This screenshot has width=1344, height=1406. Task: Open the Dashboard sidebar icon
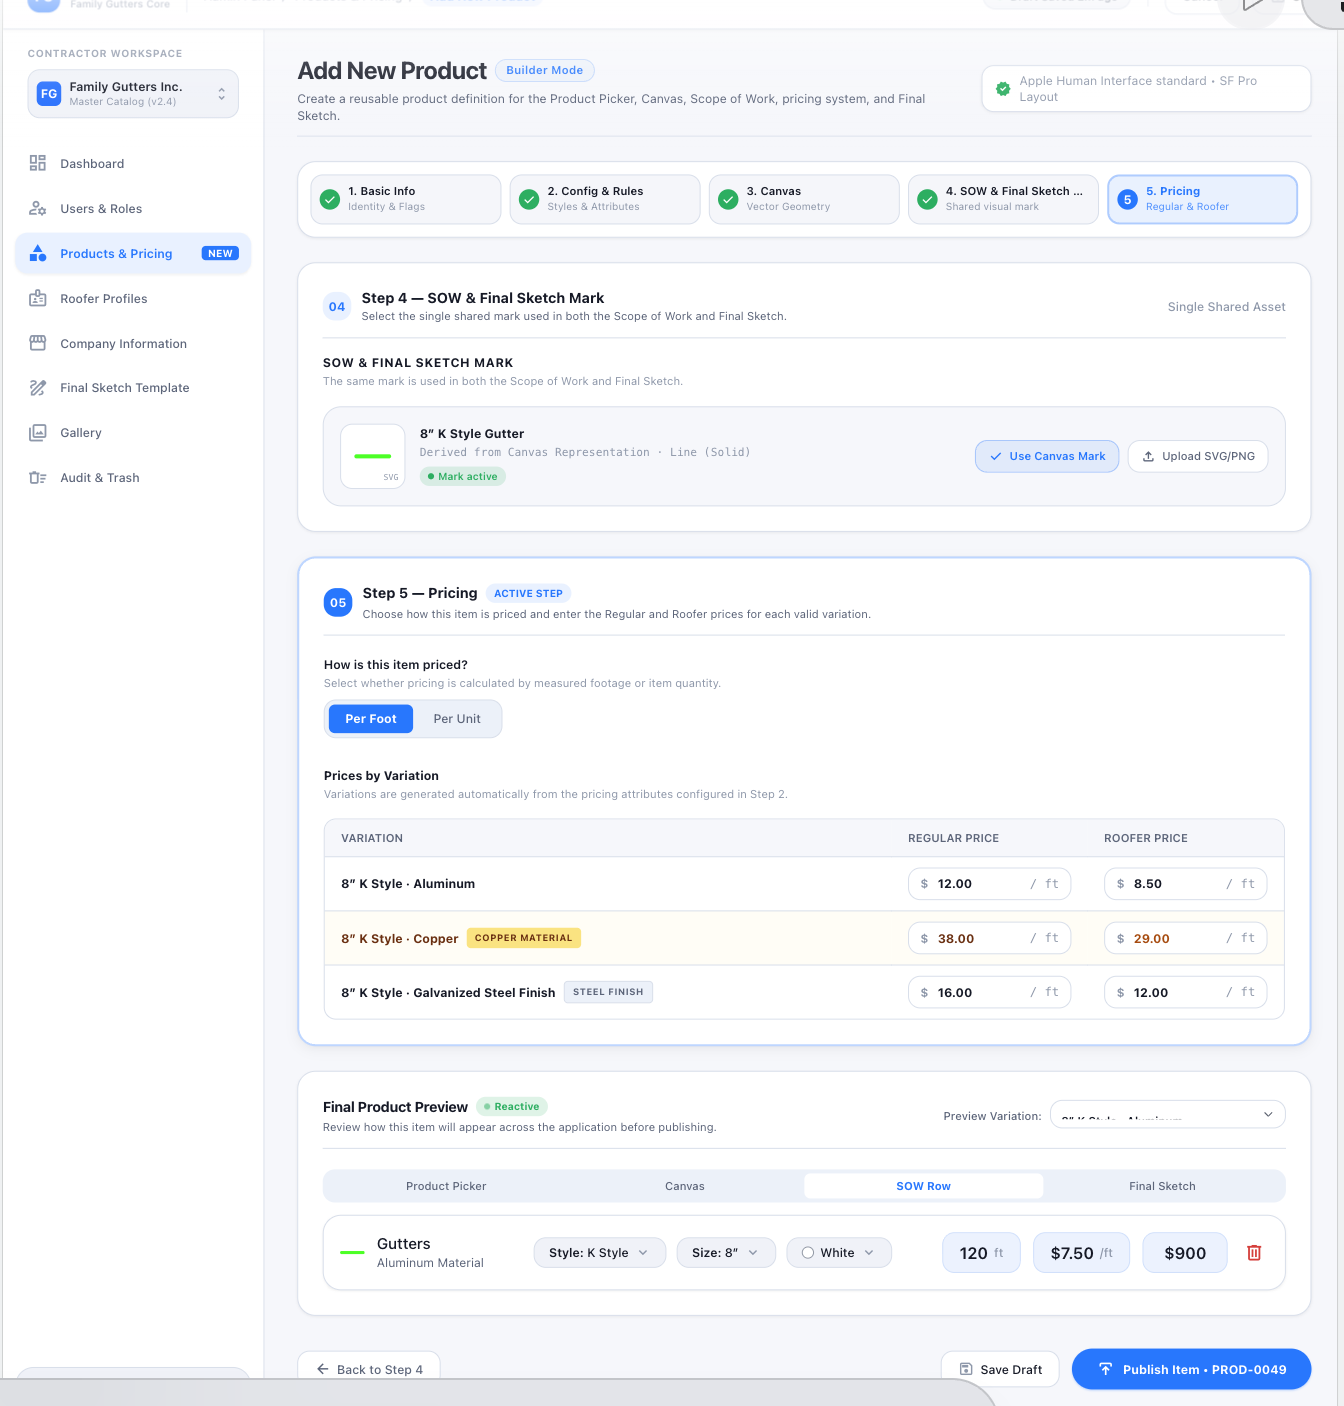(38, 163)
